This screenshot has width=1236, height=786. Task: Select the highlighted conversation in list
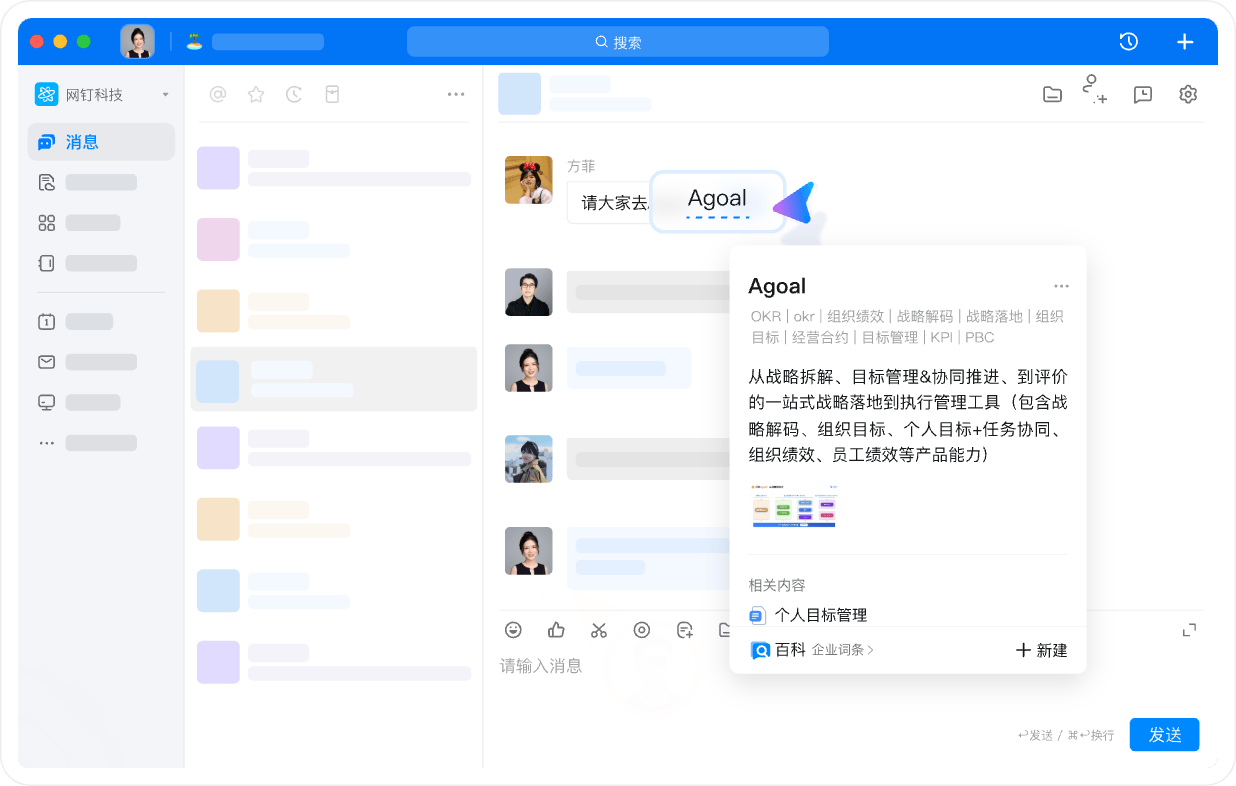[334, 380]
